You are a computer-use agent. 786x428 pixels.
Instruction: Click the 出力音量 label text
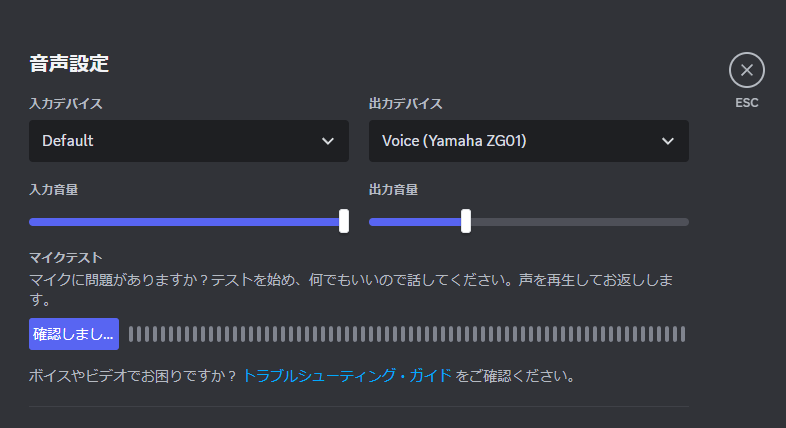pos(393,189)
